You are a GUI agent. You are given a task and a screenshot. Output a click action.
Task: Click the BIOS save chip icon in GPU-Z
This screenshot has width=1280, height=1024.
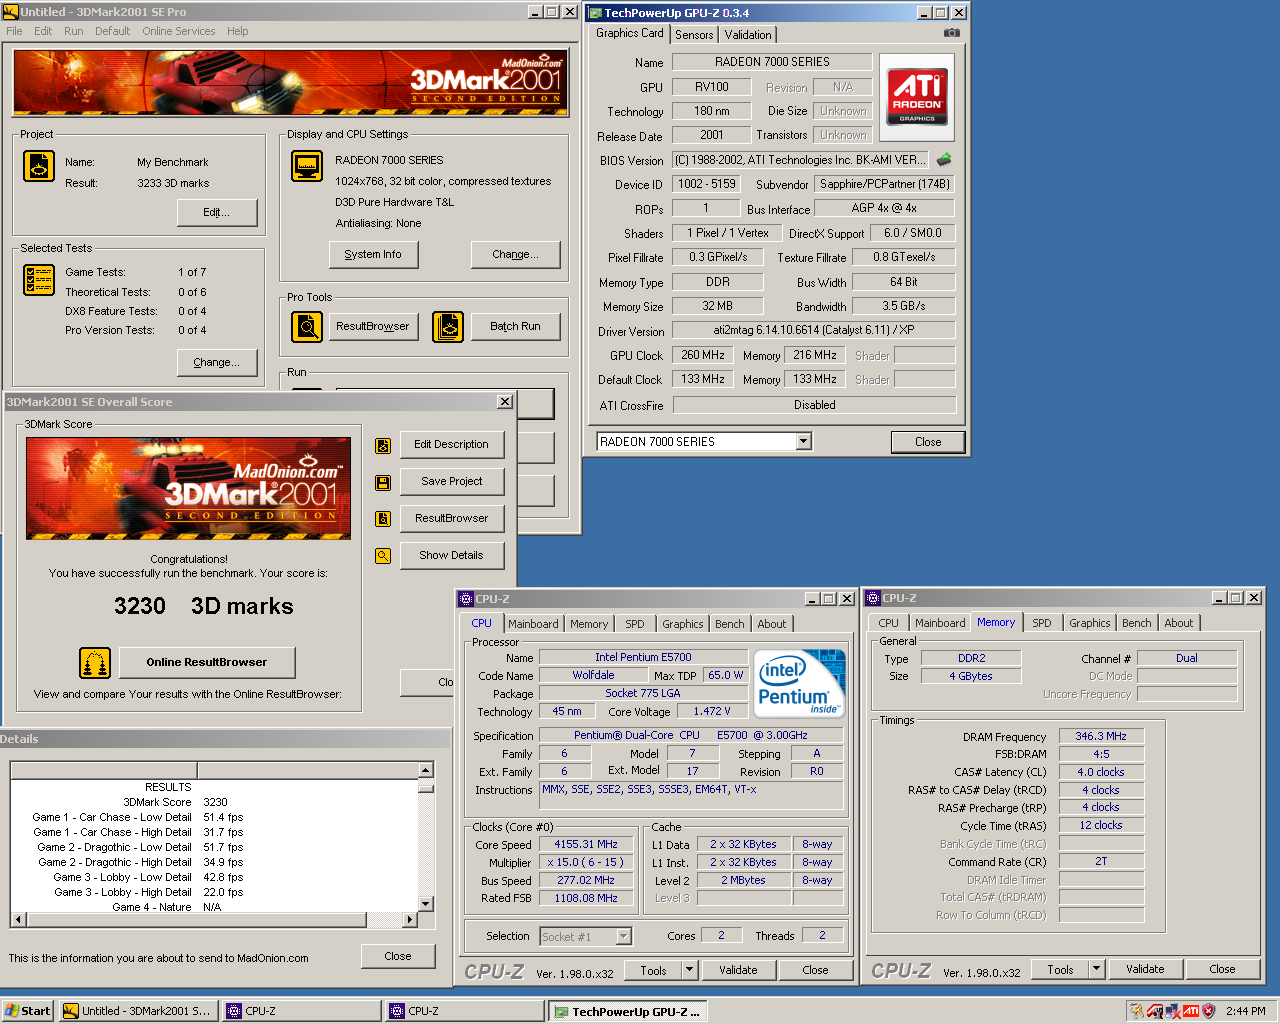pos(943,159)
